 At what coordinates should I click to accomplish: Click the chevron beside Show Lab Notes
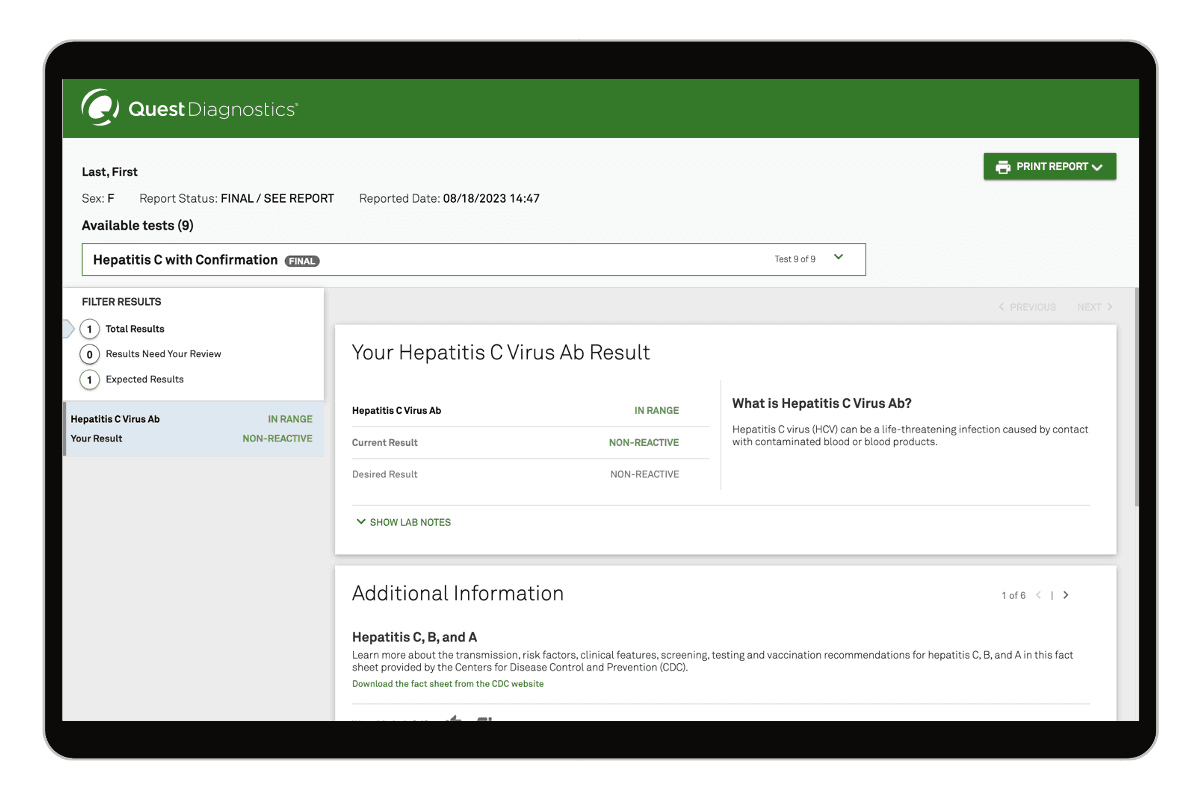tap(361, 521)
